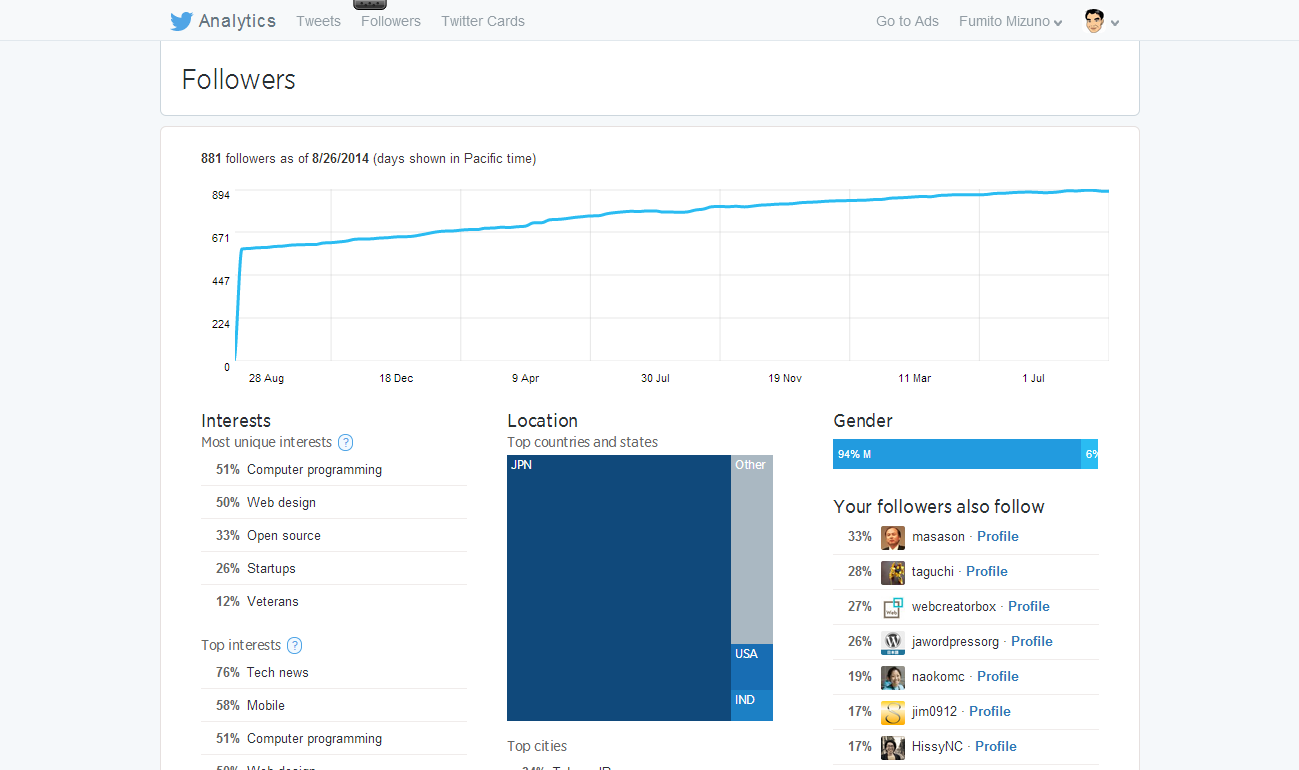This screenshot has height=770, width=1299.
Task: Open webcreatorbox's Profile link
Action: tap(1029, 607)
